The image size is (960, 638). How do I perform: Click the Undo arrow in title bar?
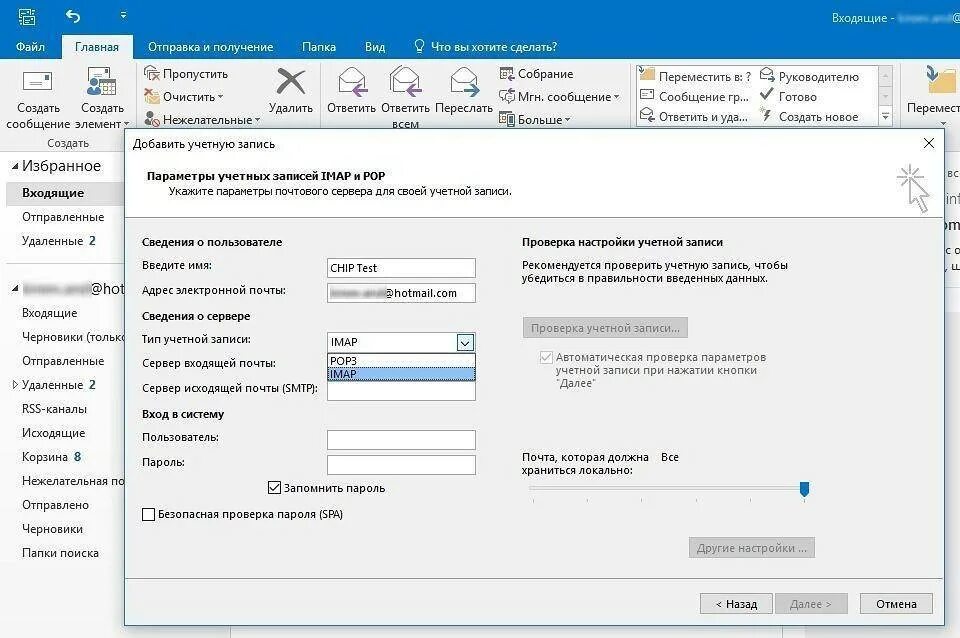tap(73, 16)
